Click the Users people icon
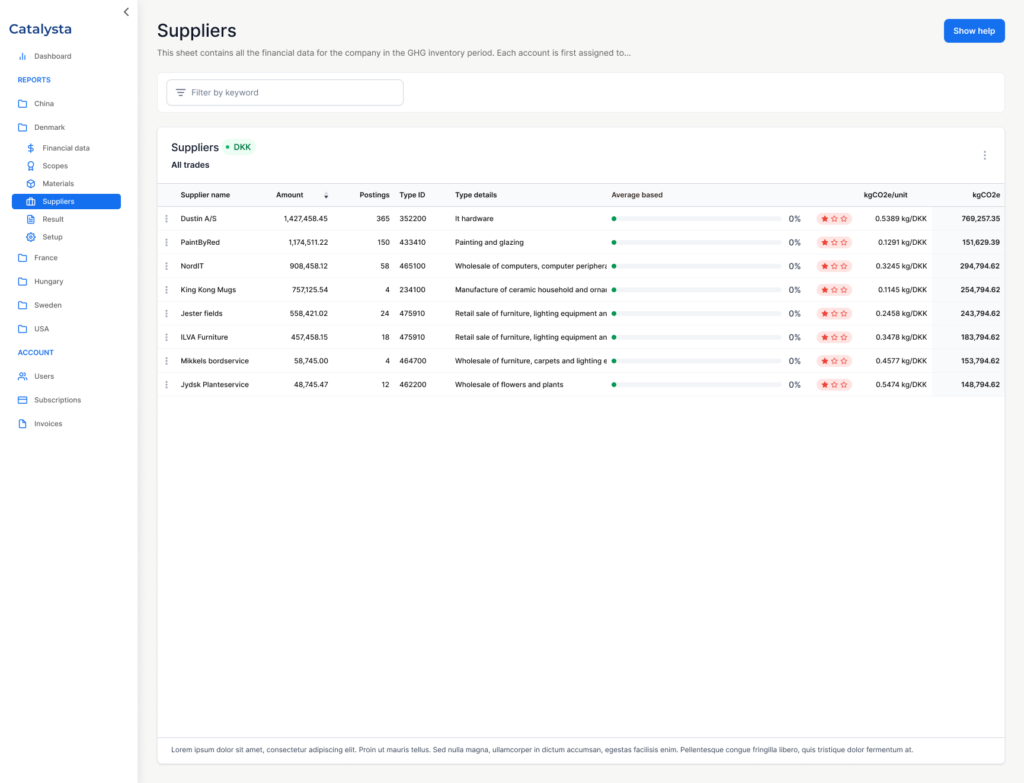 [x=23, y=376]
